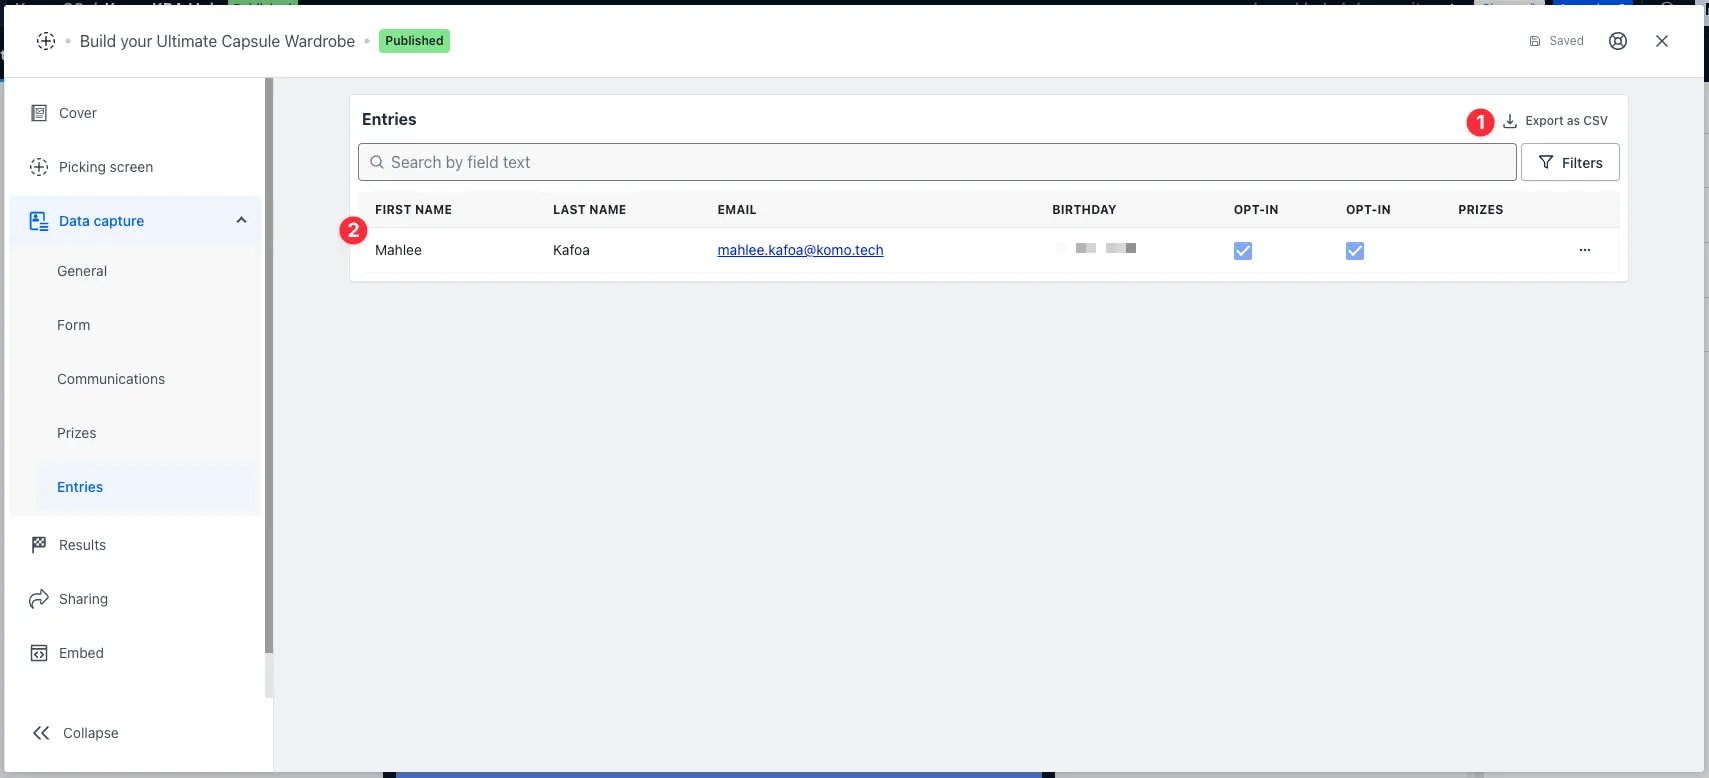Click the search magnifier icon
Image resolution: width=1709 pixels, height=778 pixels.
click(x=377, y=162)
